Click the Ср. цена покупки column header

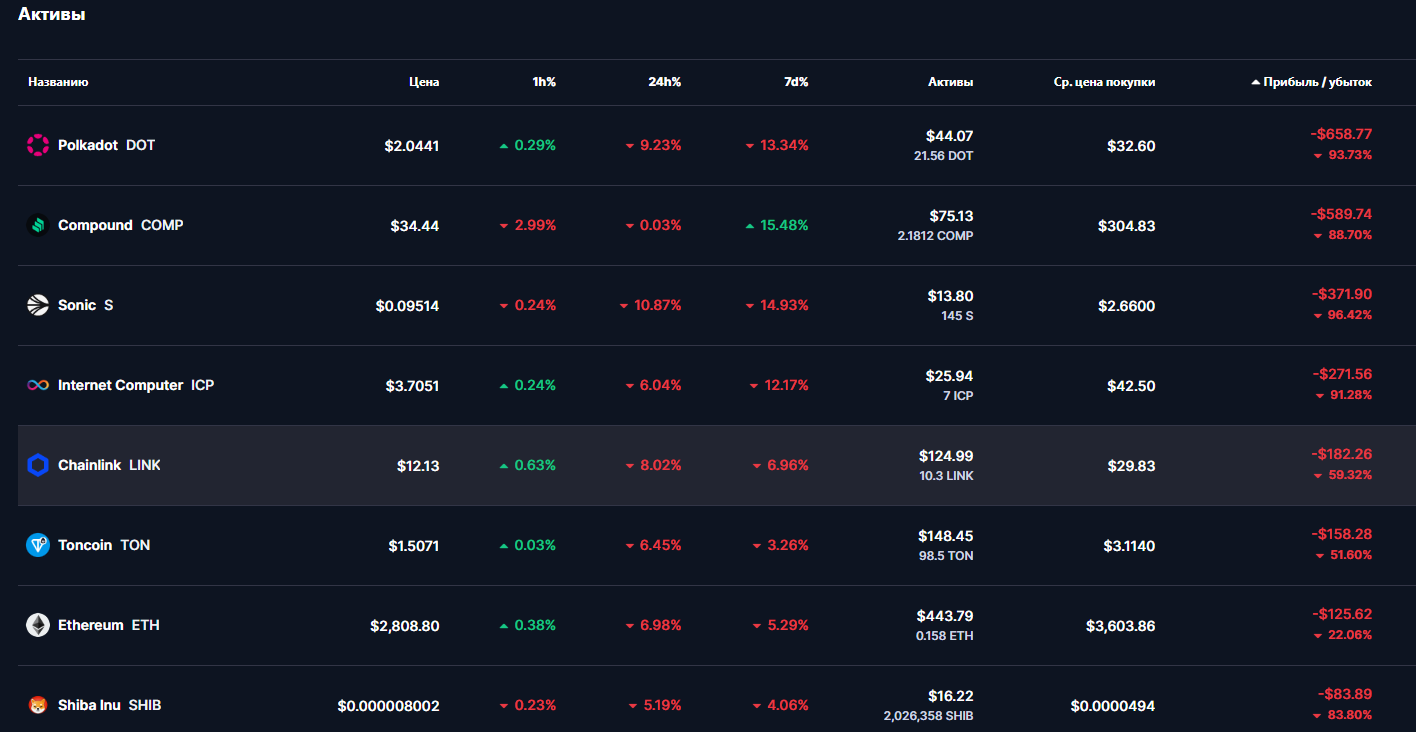(1104, 82)
